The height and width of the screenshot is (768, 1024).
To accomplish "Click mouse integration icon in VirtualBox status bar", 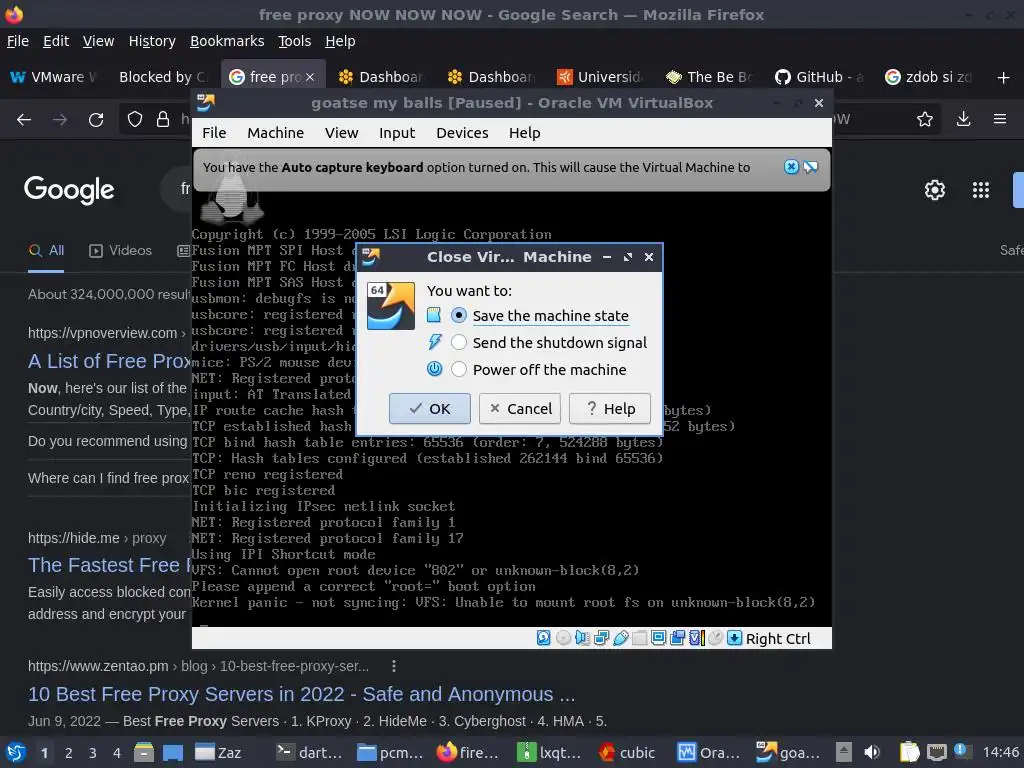I will pos(716,638).
